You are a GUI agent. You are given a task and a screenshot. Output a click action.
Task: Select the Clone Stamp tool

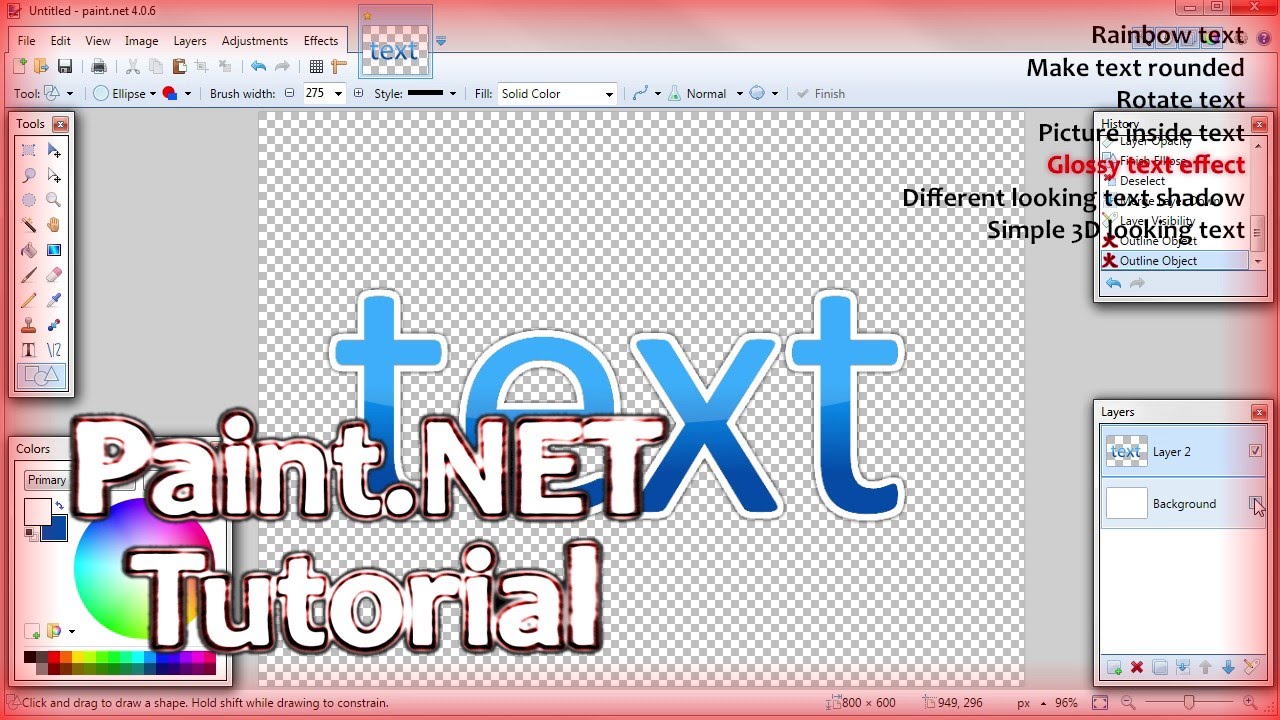pos(29,325)
